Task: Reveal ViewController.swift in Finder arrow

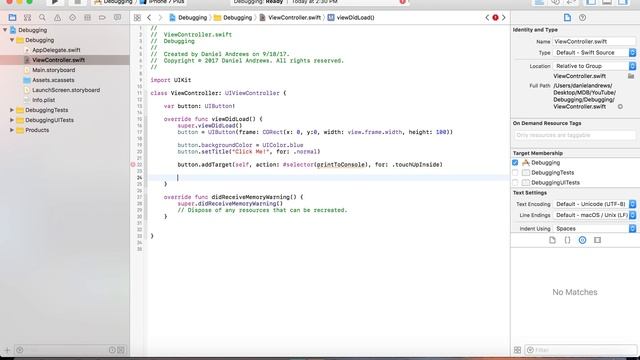Action: tap(620, 107)
